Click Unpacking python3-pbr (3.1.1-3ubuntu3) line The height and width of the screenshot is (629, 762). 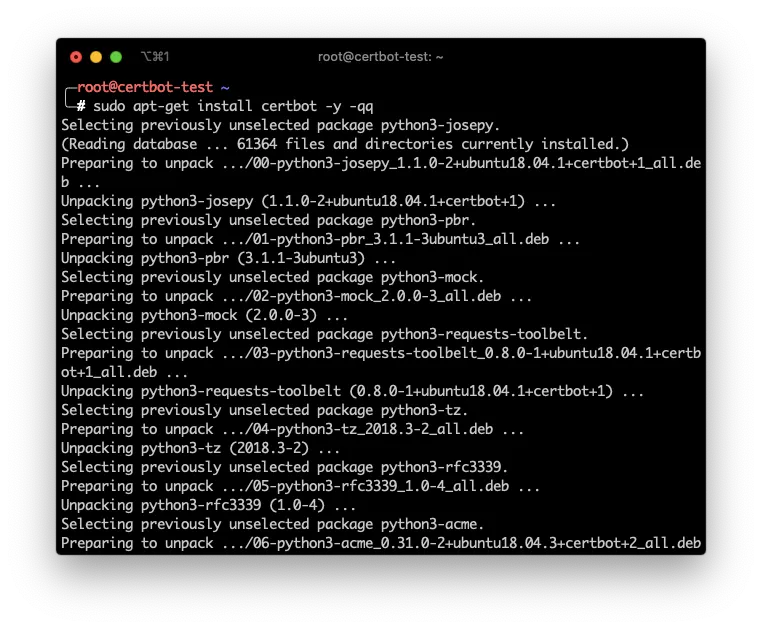228,258
